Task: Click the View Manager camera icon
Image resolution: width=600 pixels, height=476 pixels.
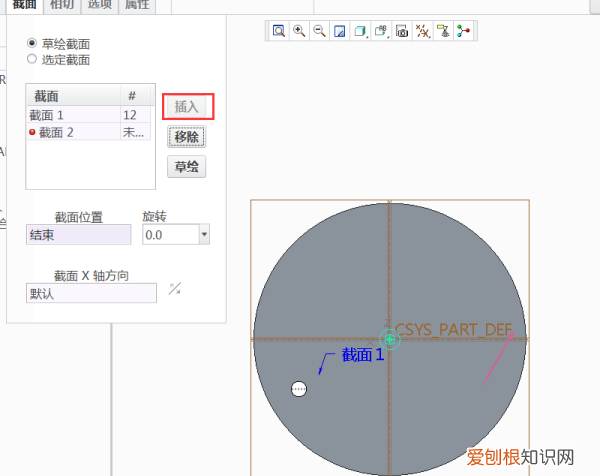Action: click(402, 31)
